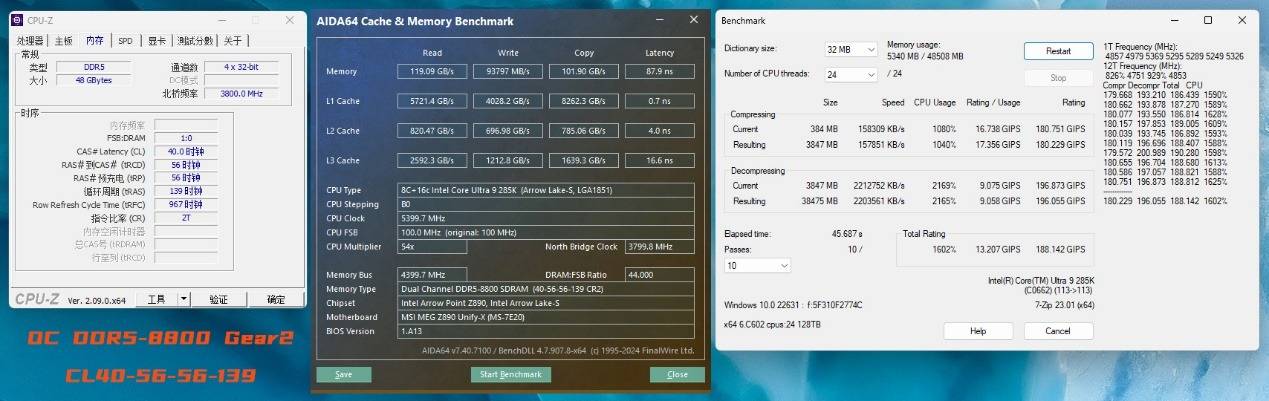The image size is (1269, 401).
Task: Click the 确定 button in CPU-Z
Action: pos(275,299)
